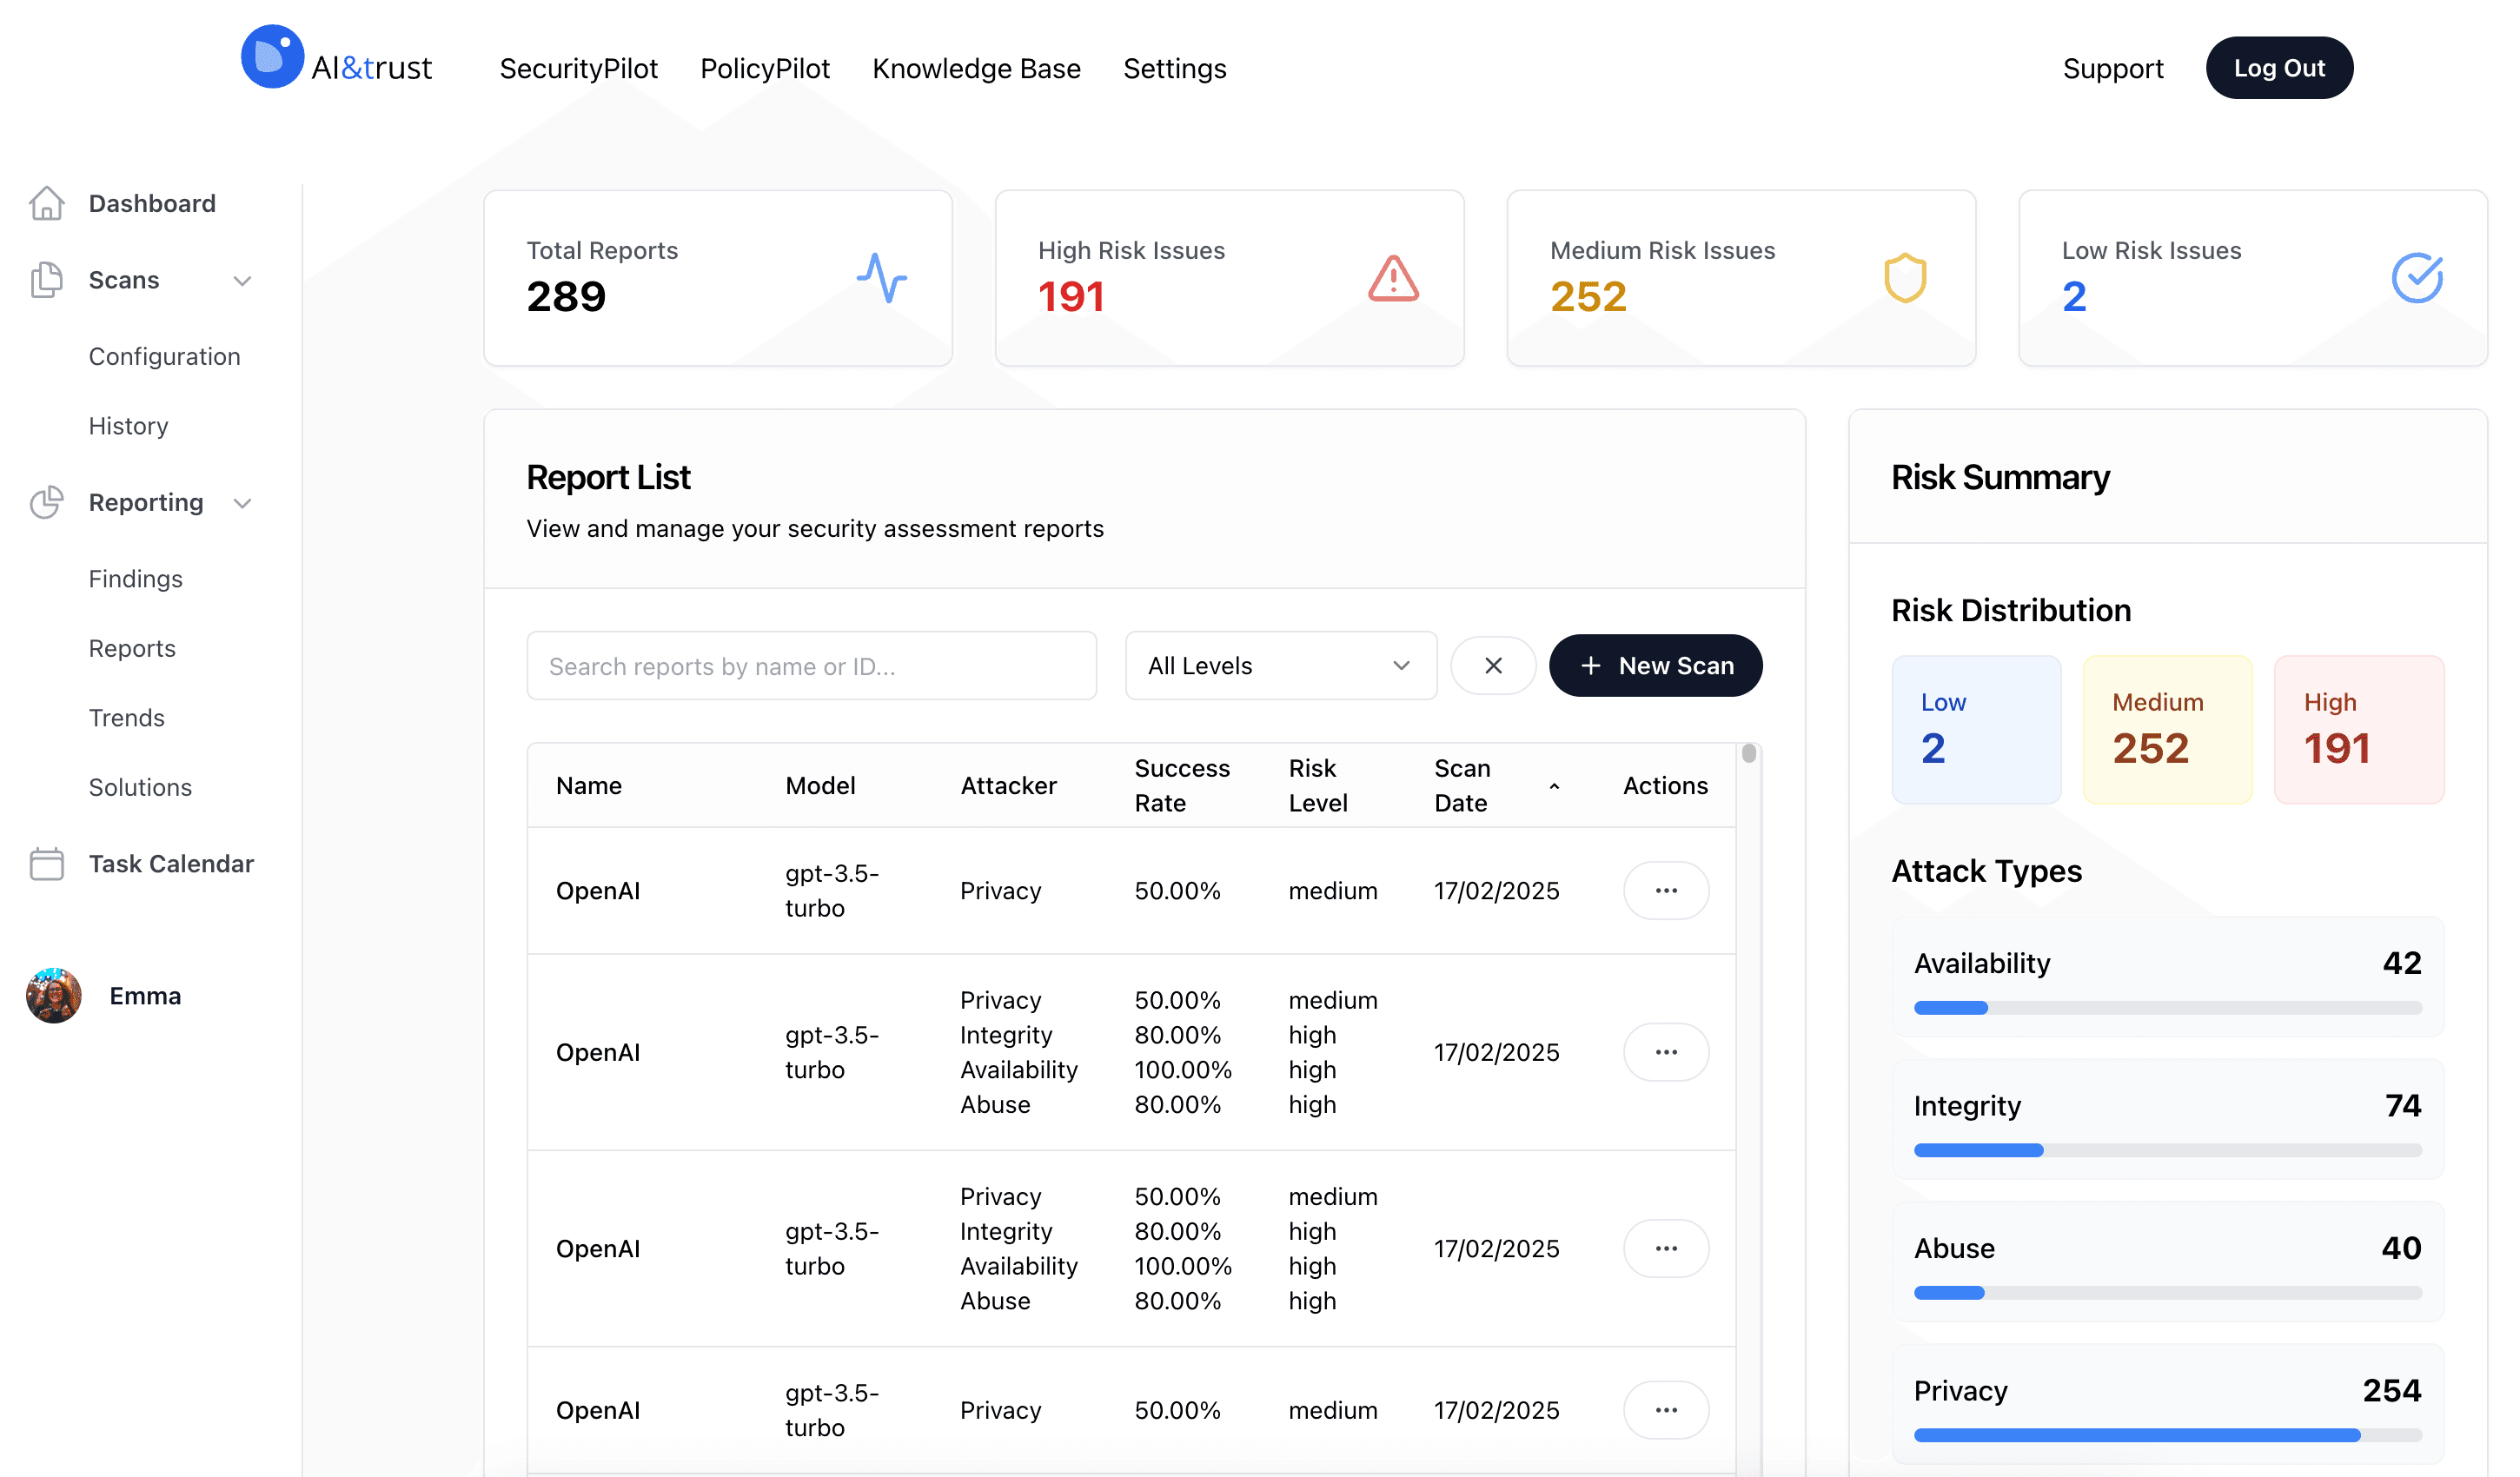Select Dashboard in the sidebar

coord(152,203)
